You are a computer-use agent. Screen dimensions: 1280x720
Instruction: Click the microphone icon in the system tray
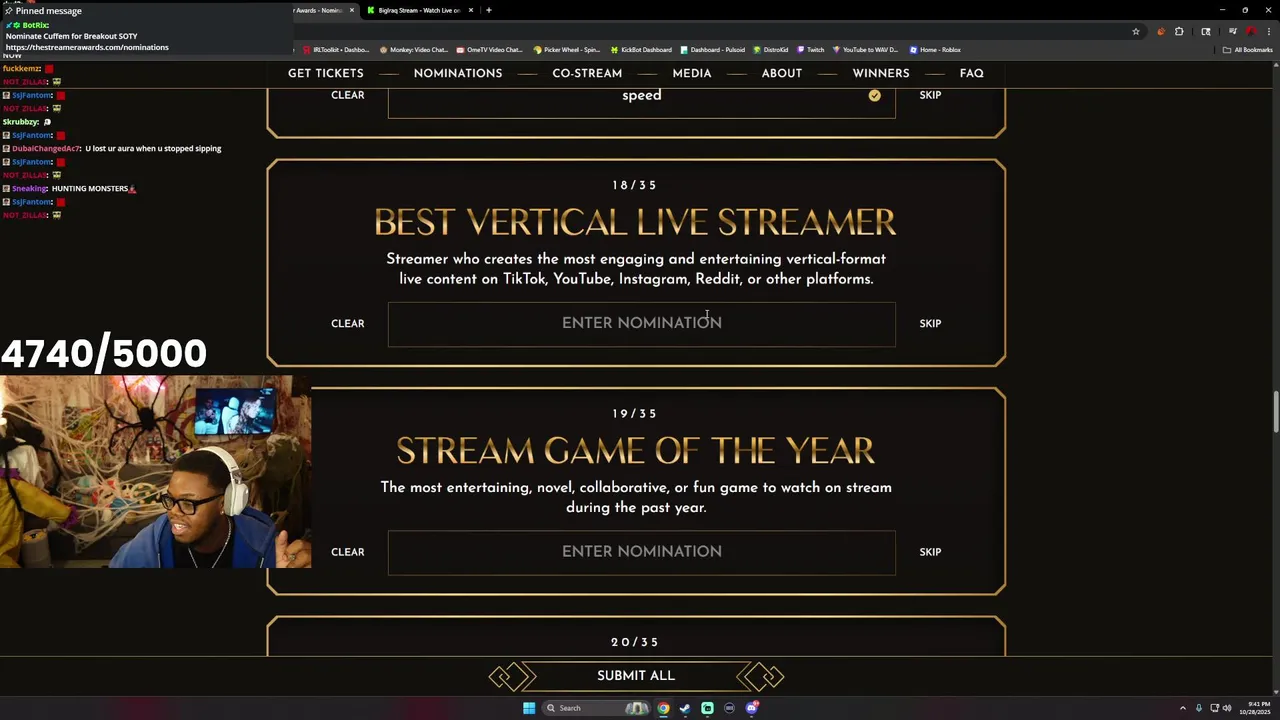pyautogui.click(x=1198, y=708)
